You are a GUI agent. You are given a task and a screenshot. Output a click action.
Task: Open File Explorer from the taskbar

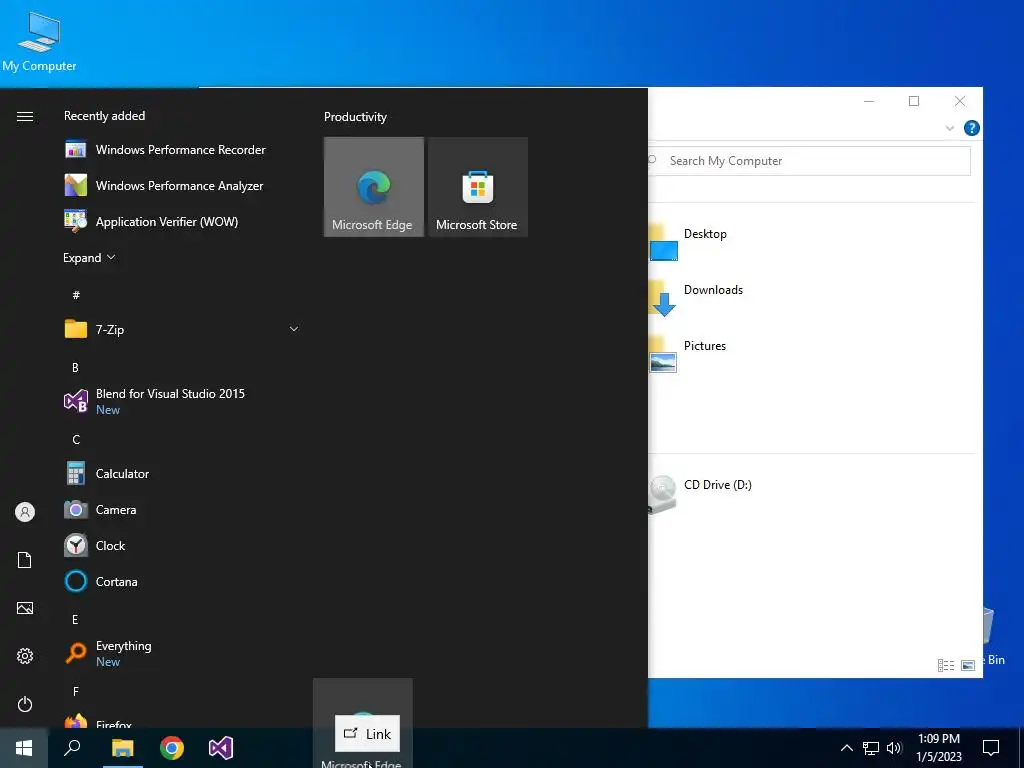point(122,748)
